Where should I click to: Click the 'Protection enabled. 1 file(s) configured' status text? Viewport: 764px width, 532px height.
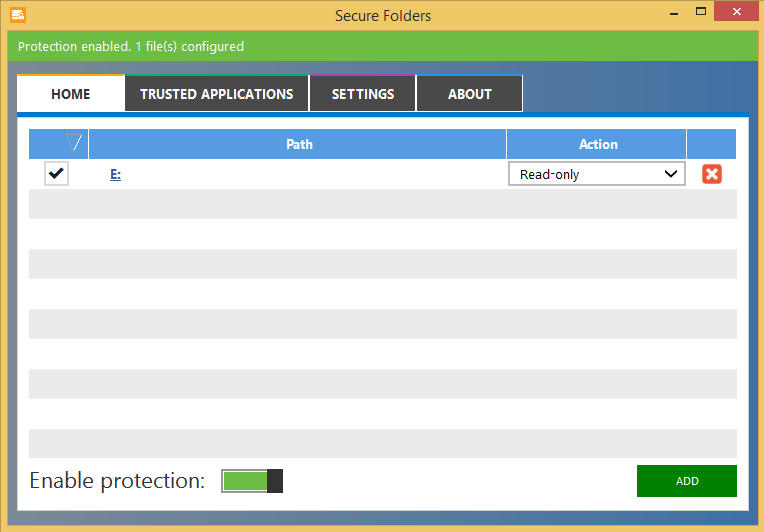[131, 47]
